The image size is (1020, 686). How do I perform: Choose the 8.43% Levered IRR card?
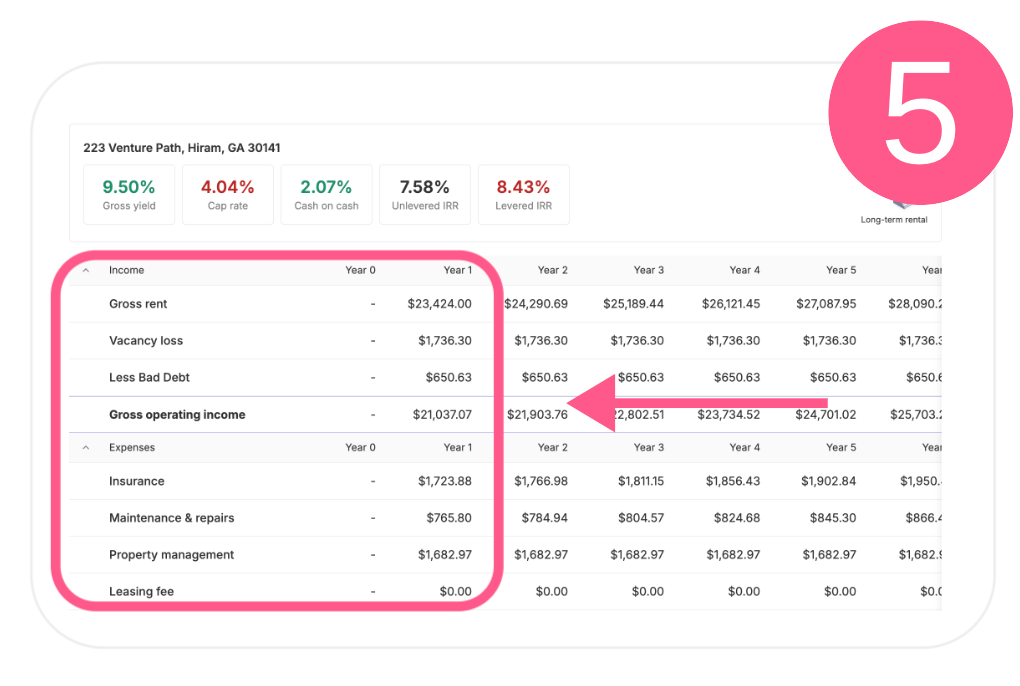click(x=524, y=194)
